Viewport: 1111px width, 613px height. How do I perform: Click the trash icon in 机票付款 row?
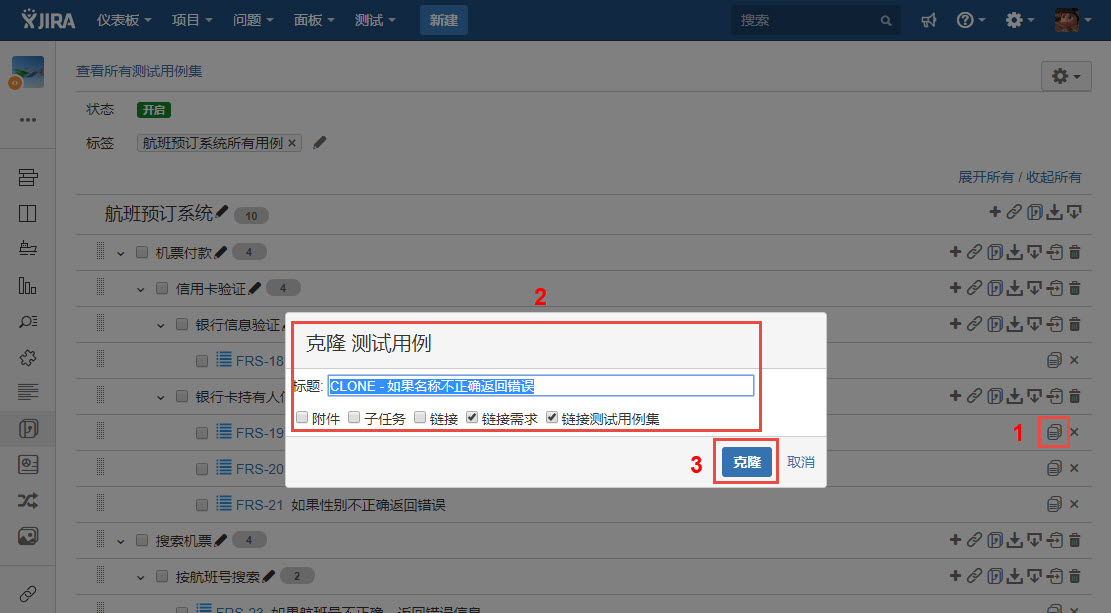(1075, 252)
